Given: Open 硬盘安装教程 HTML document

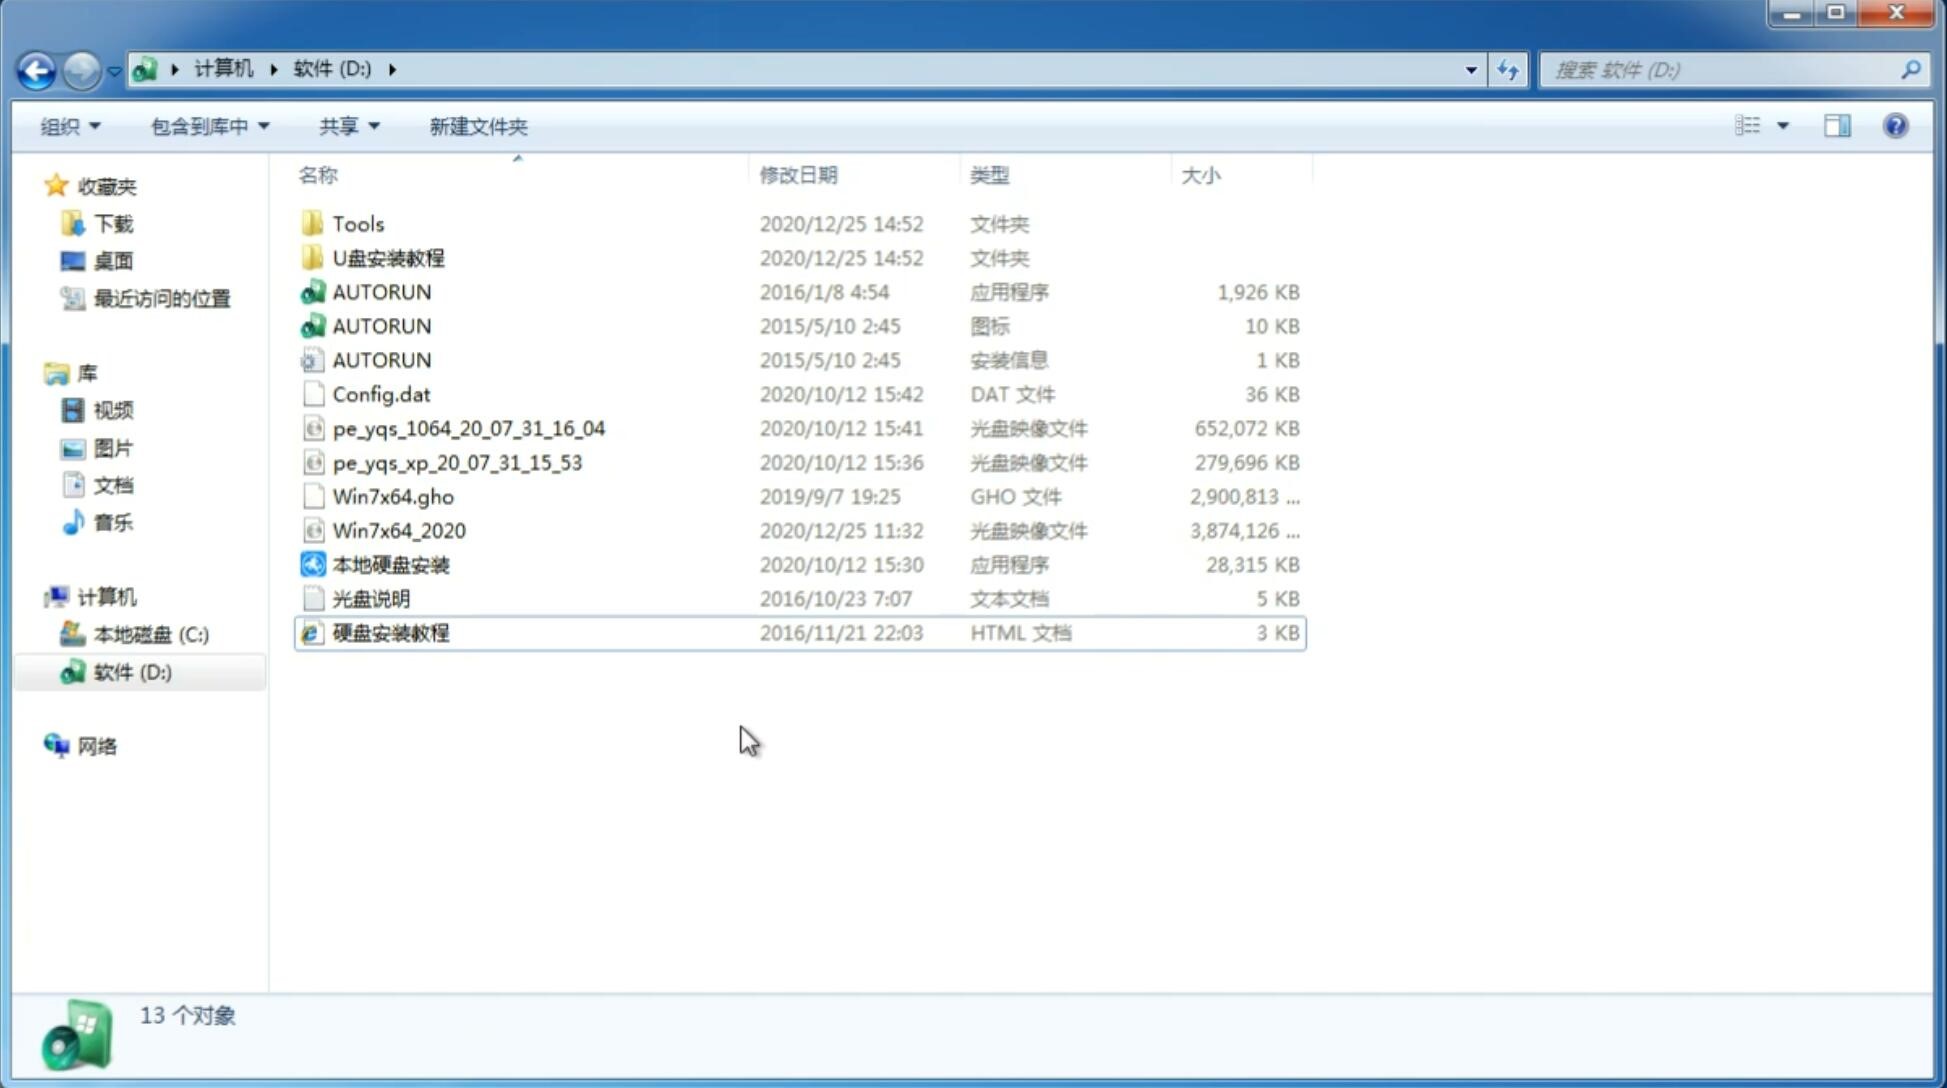Looking at the screenshot, I should point(388,632).
